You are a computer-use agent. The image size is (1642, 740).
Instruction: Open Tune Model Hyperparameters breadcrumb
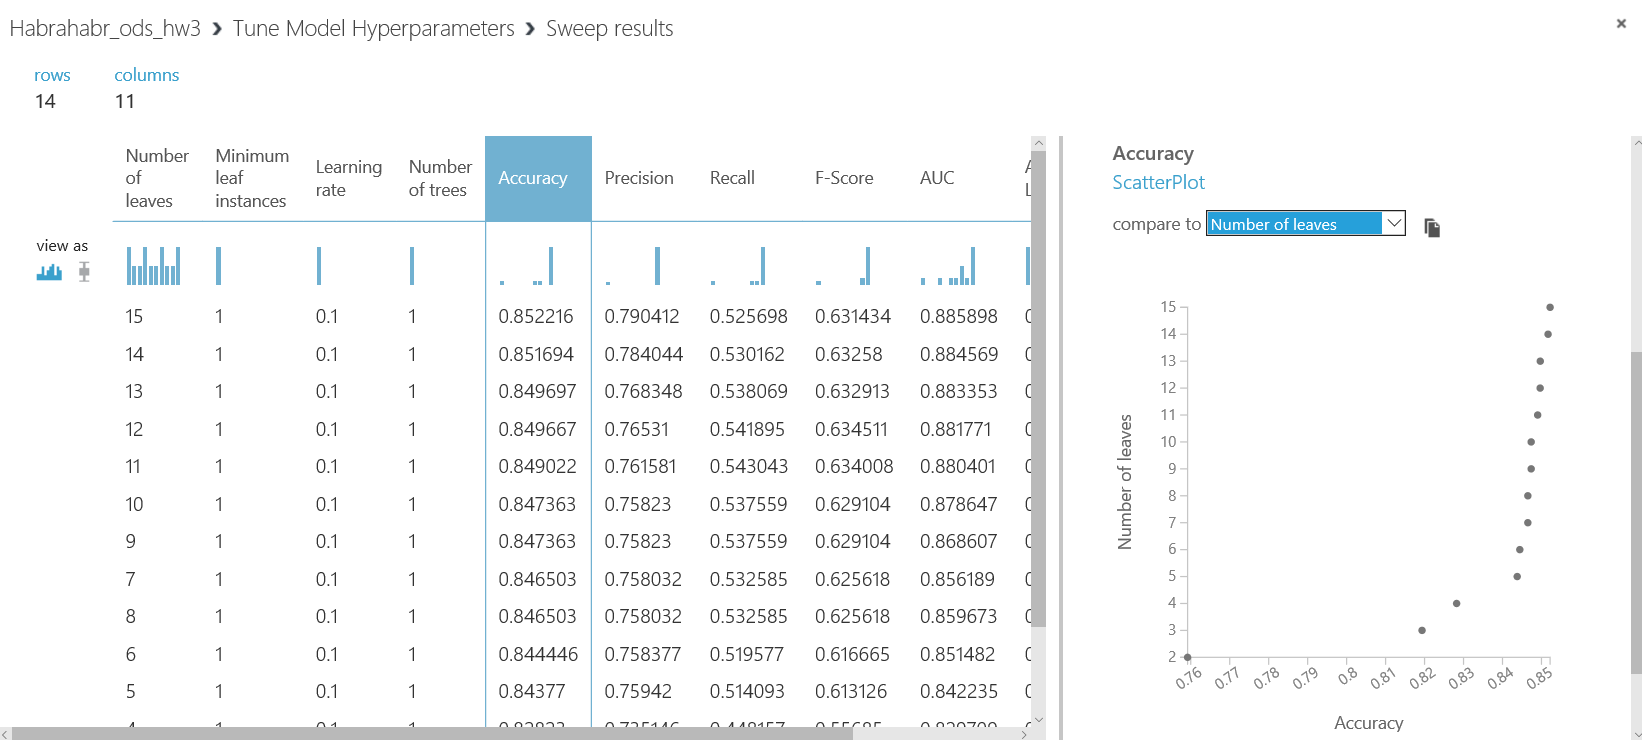373,28
